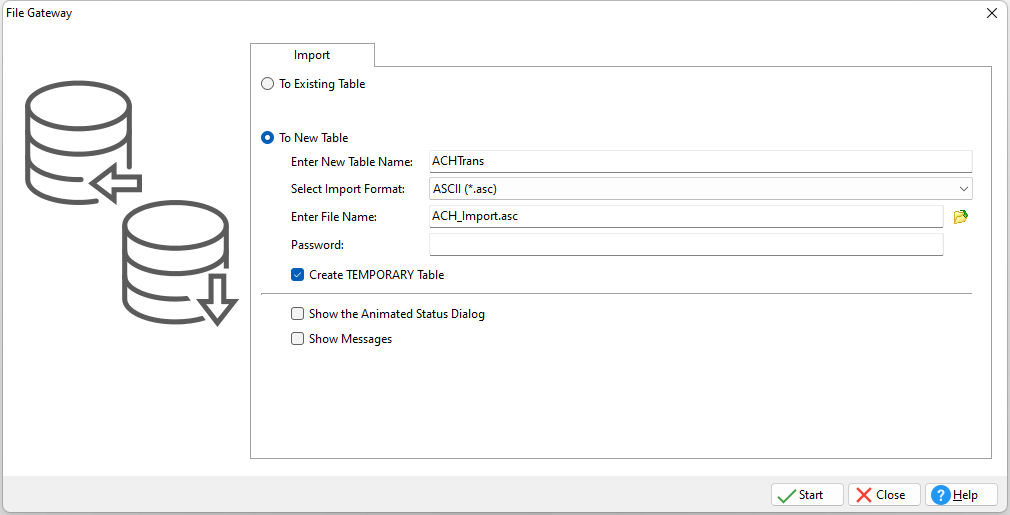Uncheck Create TEMPORARY Table checkbox
Screen dimensions: 1010x515
click(297, 275)
